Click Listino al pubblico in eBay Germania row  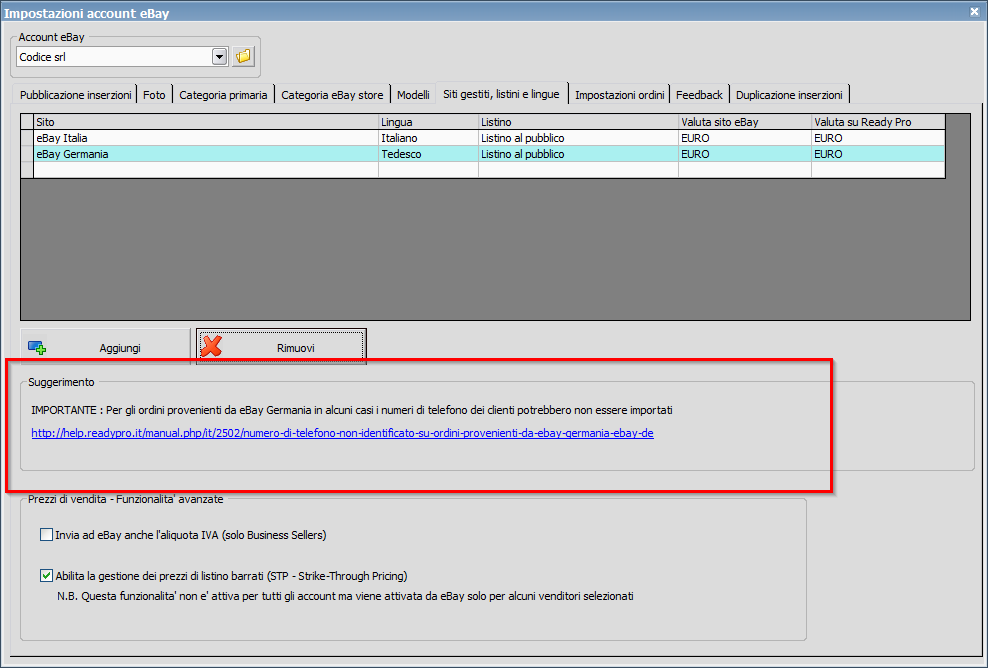point(578,154)
